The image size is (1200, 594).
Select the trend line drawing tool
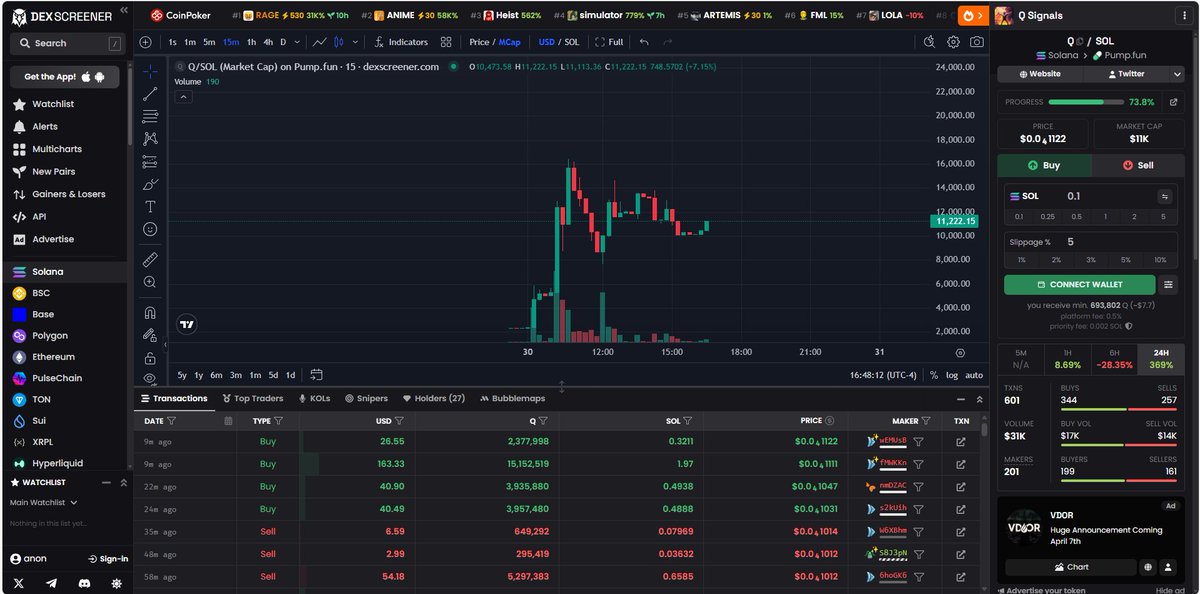click(150, 92)
